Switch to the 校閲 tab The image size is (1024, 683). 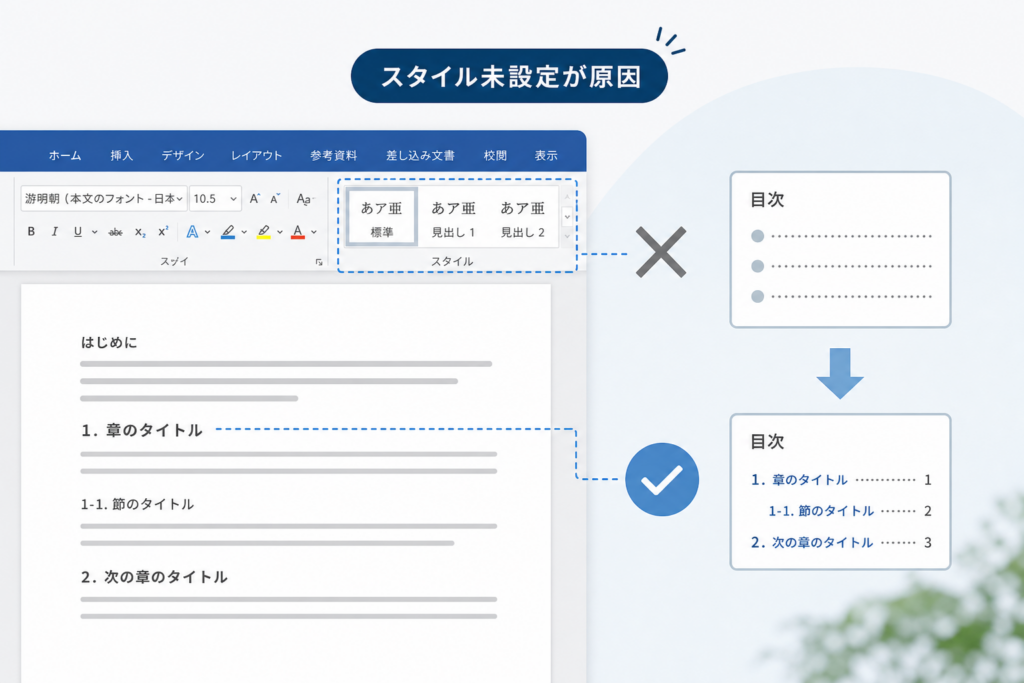(x=495, y=155)
